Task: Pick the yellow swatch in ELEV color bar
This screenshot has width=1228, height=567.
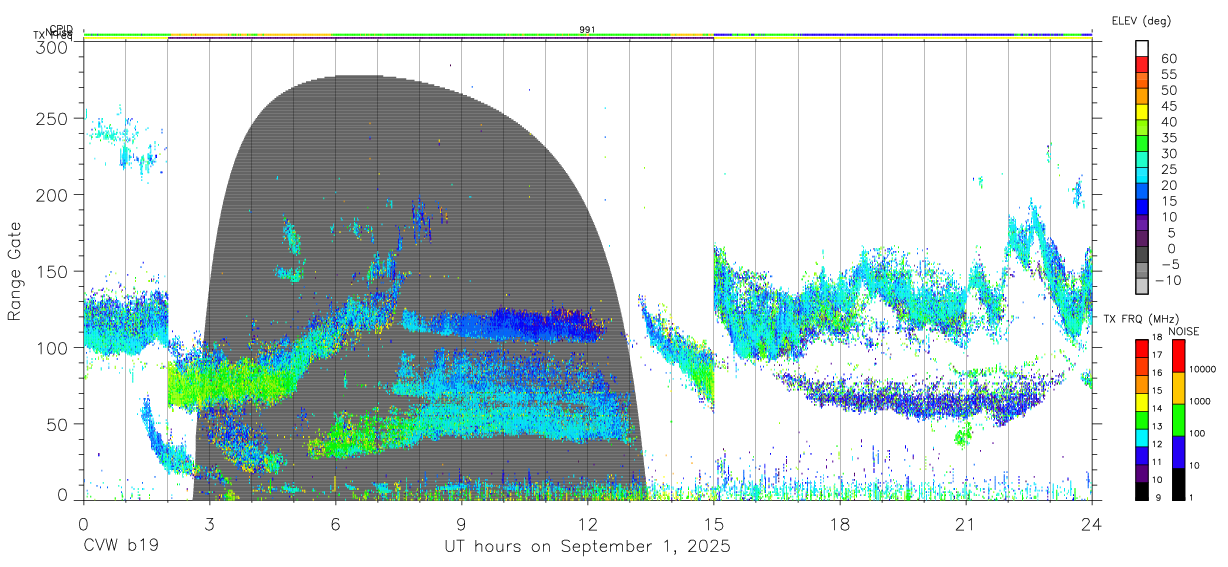Action: (x=1142, y=112)
